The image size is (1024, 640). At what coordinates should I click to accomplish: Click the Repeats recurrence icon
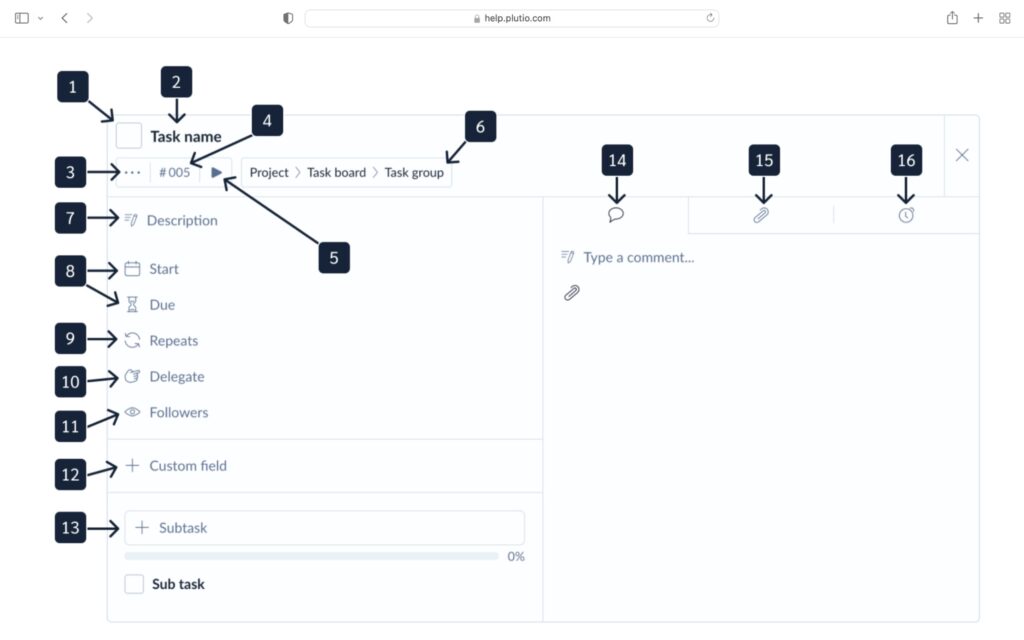click(132, 339)
